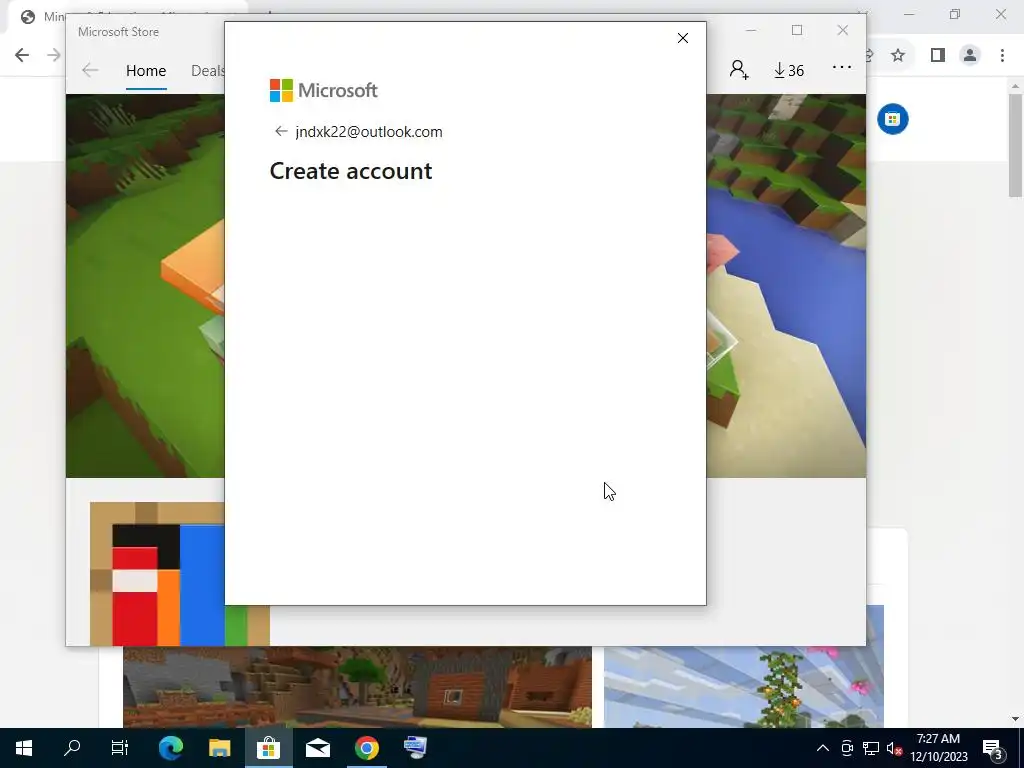Switch to Microsoft Store taskbar icon
The height and width of the screenshot is (768, 1024).
click(x=268, y=748)
